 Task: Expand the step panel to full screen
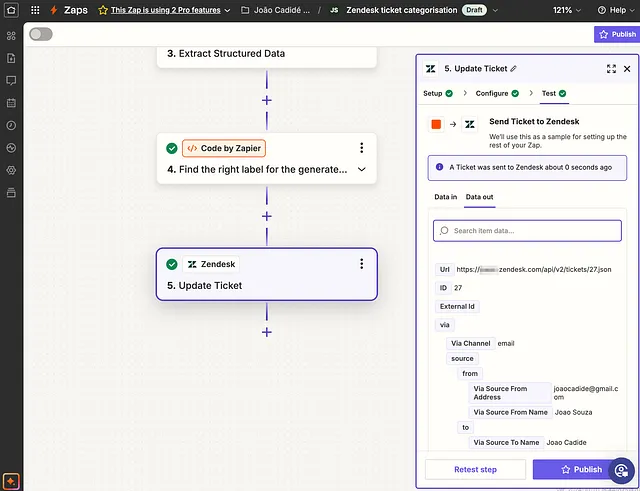pyautogui.click(x=611, y=69)
